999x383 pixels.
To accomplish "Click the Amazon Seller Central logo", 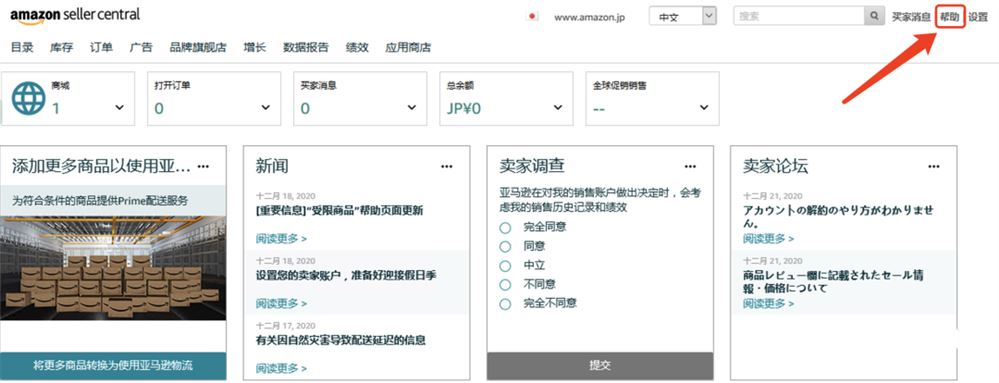I will (x=75, y=16).
